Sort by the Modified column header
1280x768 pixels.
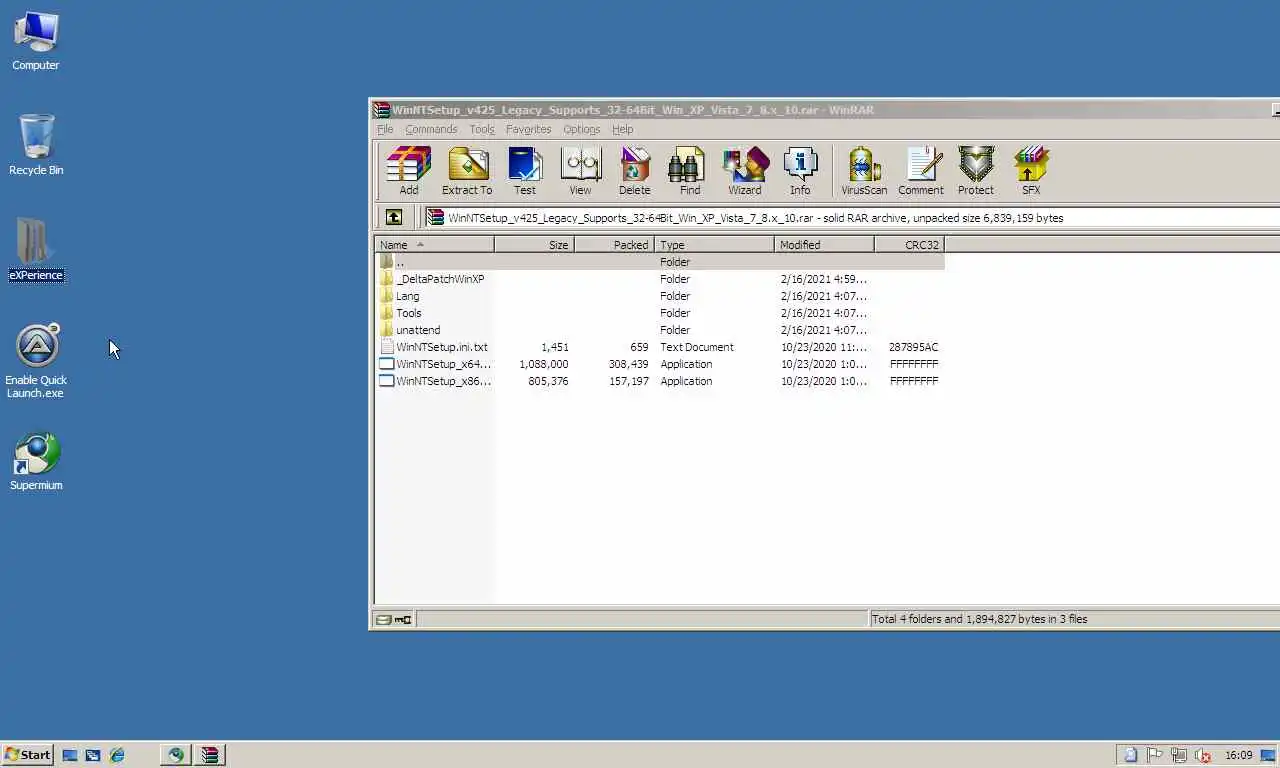[824, 245]
